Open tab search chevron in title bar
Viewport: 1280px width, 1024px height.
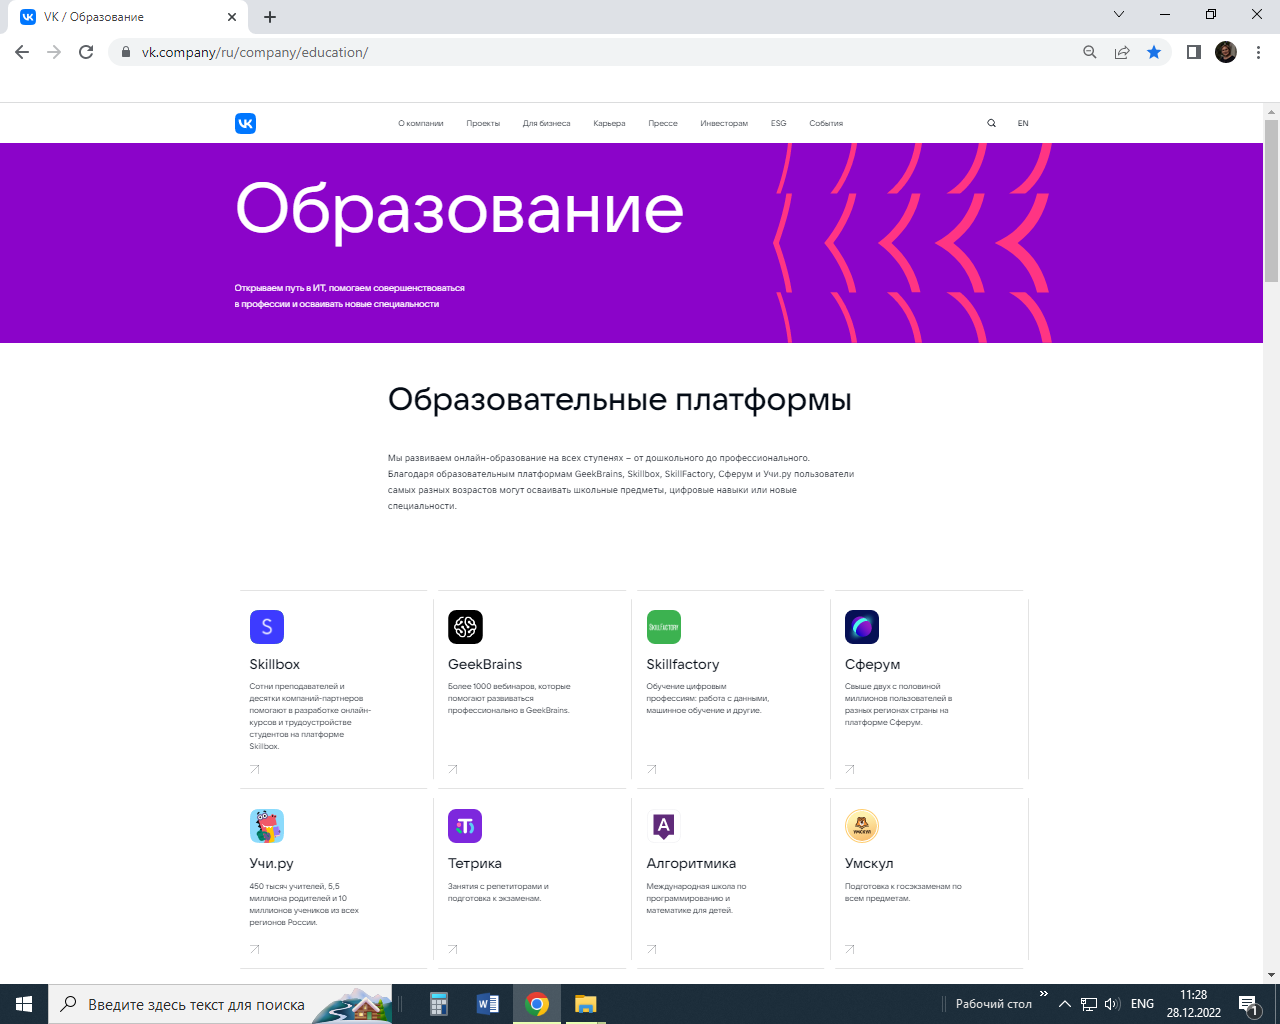pos(1119,15)
